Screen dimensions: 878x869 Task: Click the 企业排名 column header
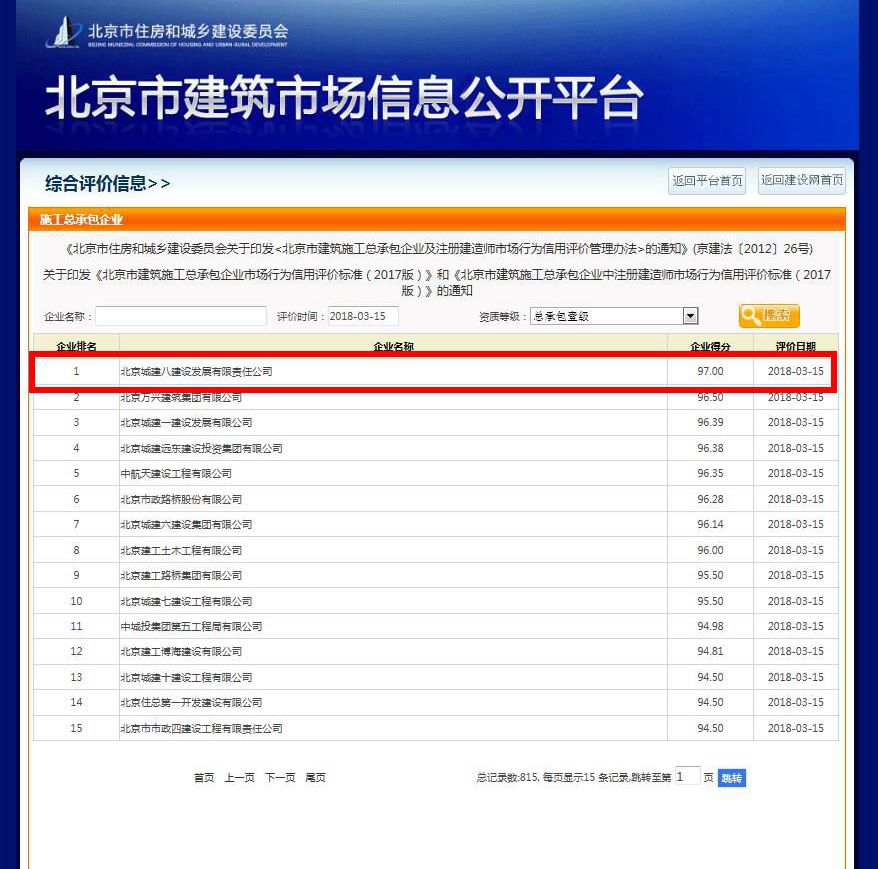[76, 347]
